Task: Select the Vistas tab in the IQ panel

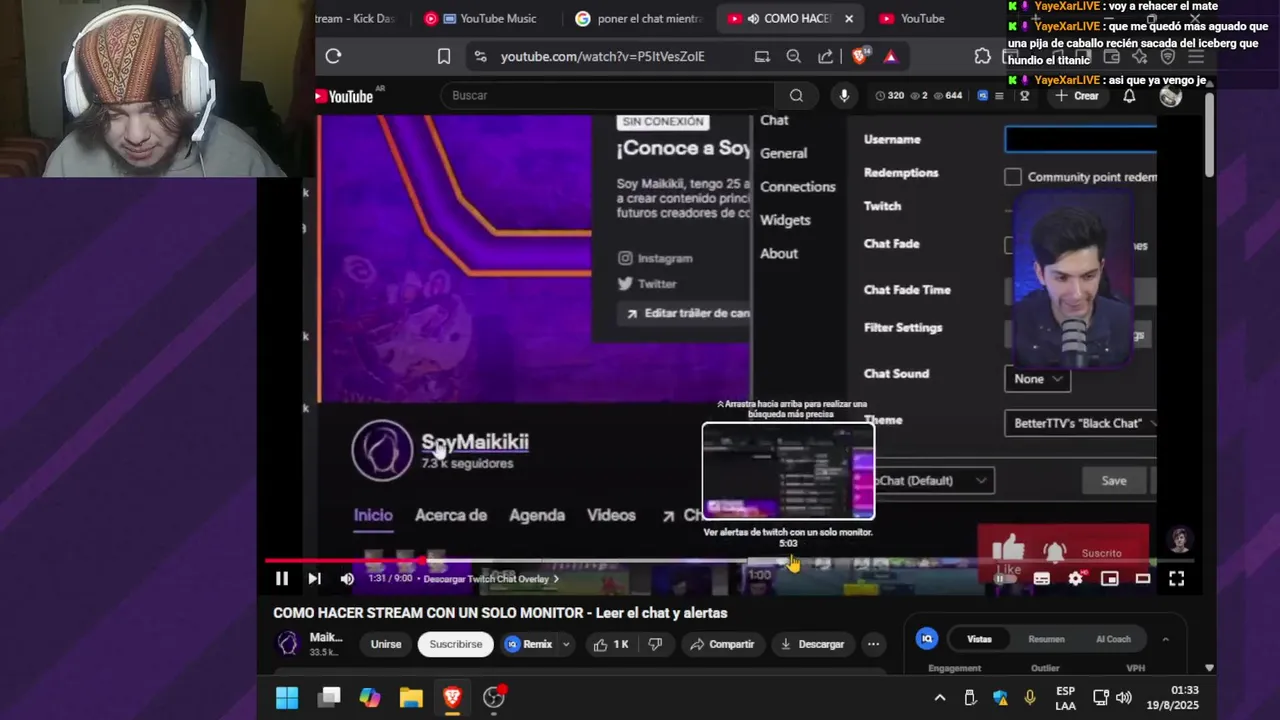Action: point(979,639)
